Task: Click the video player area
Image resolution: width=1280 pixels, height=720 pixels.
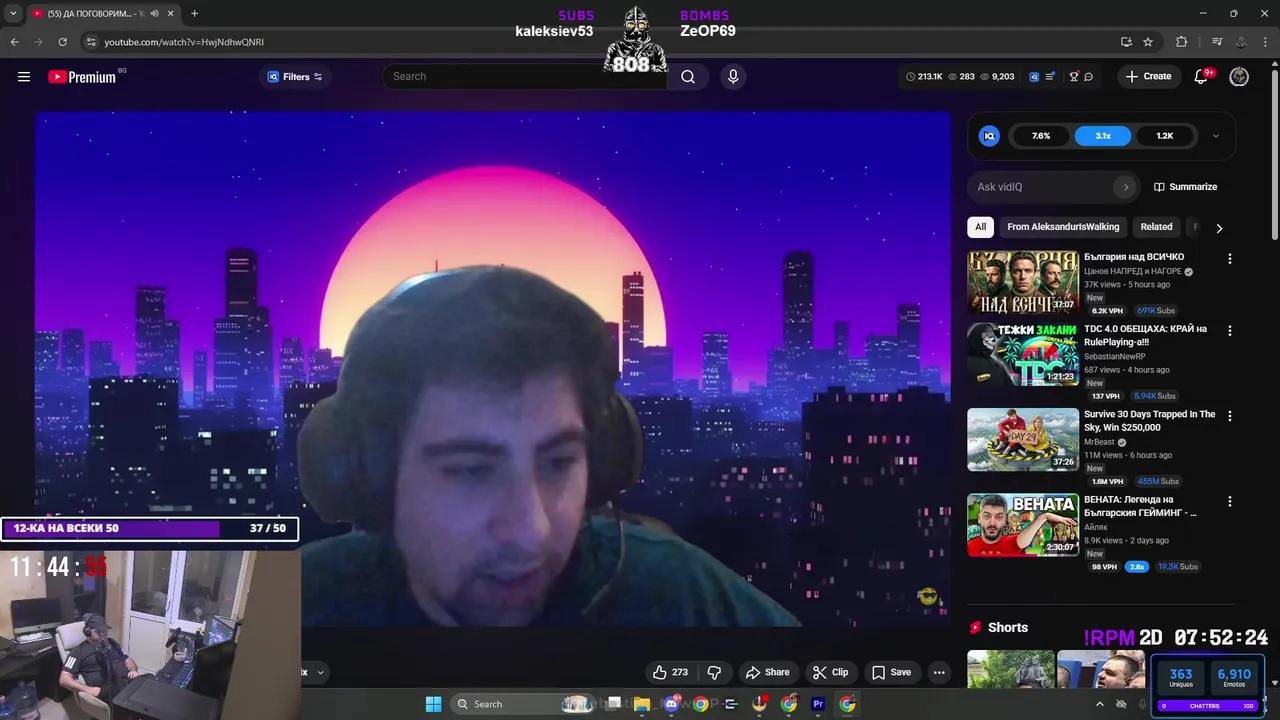Action: point(493,369)
